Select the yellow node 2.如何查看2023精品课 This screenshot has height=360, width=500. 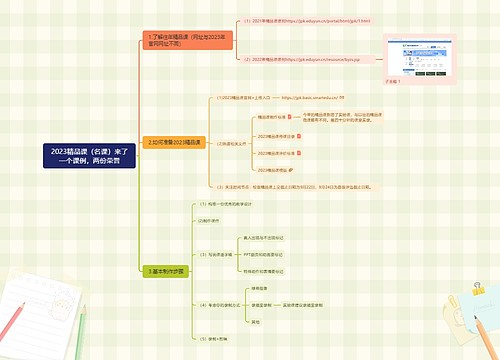tap(174, 142)
